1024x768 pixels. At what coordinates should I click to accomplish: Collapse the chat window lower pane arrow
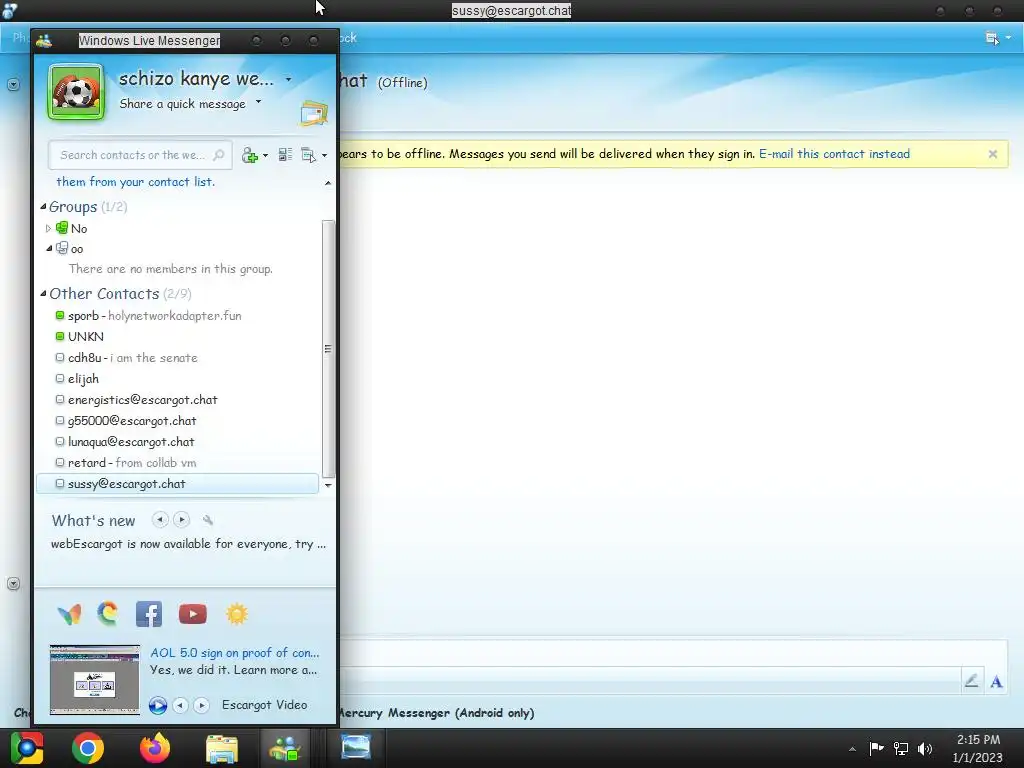coord(13,583)
